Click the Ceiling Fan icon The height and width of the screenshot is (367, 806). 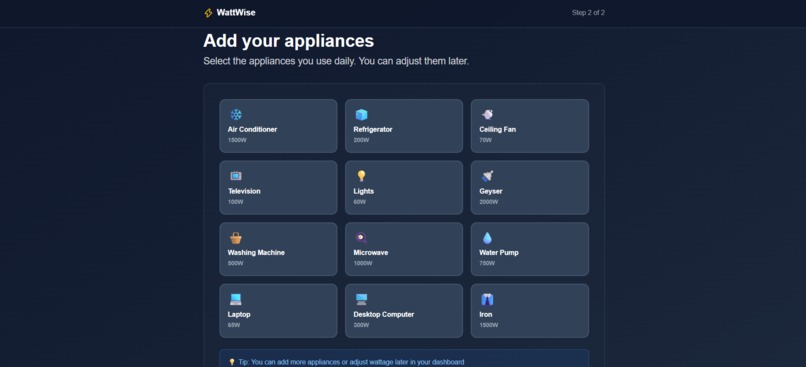tap(487, 115)
